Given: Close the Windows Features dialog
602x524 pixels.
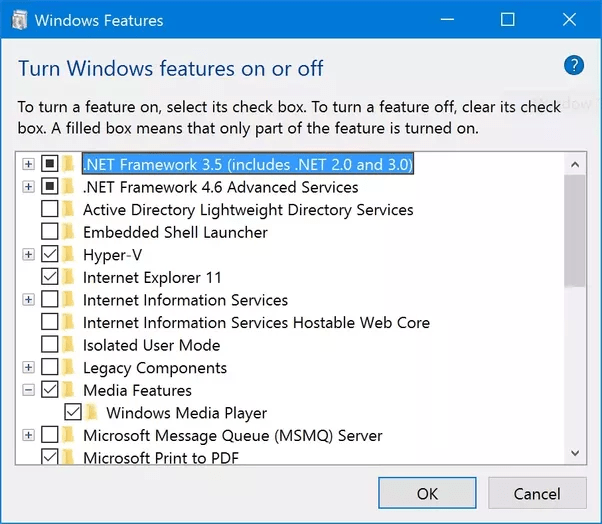Looking at the screenshot, I should point(569,19).
